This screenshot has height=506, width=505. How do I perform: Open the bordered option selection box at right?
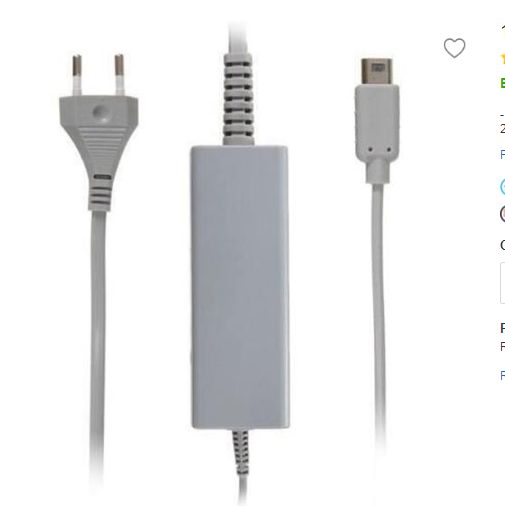point(503,283)
